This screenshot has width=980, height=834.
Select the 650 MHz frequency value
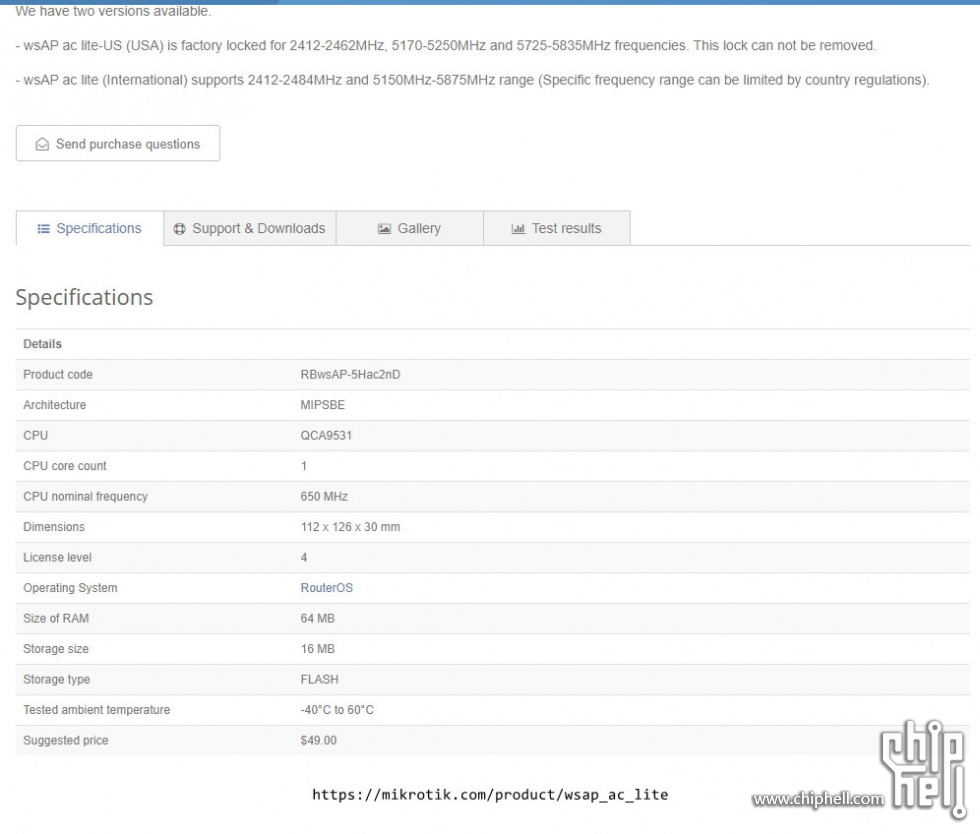click(x=324, y=496)
